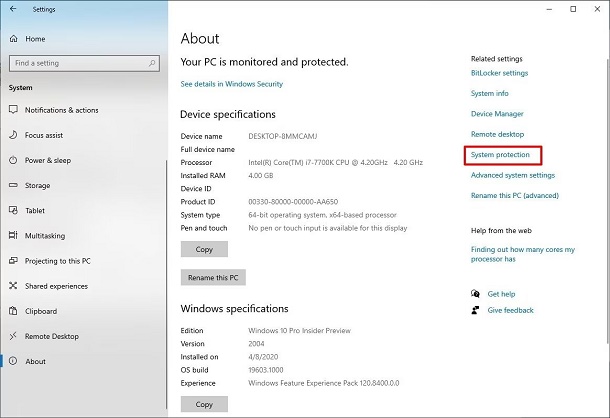Click the Notifications & actions icon

13,109
